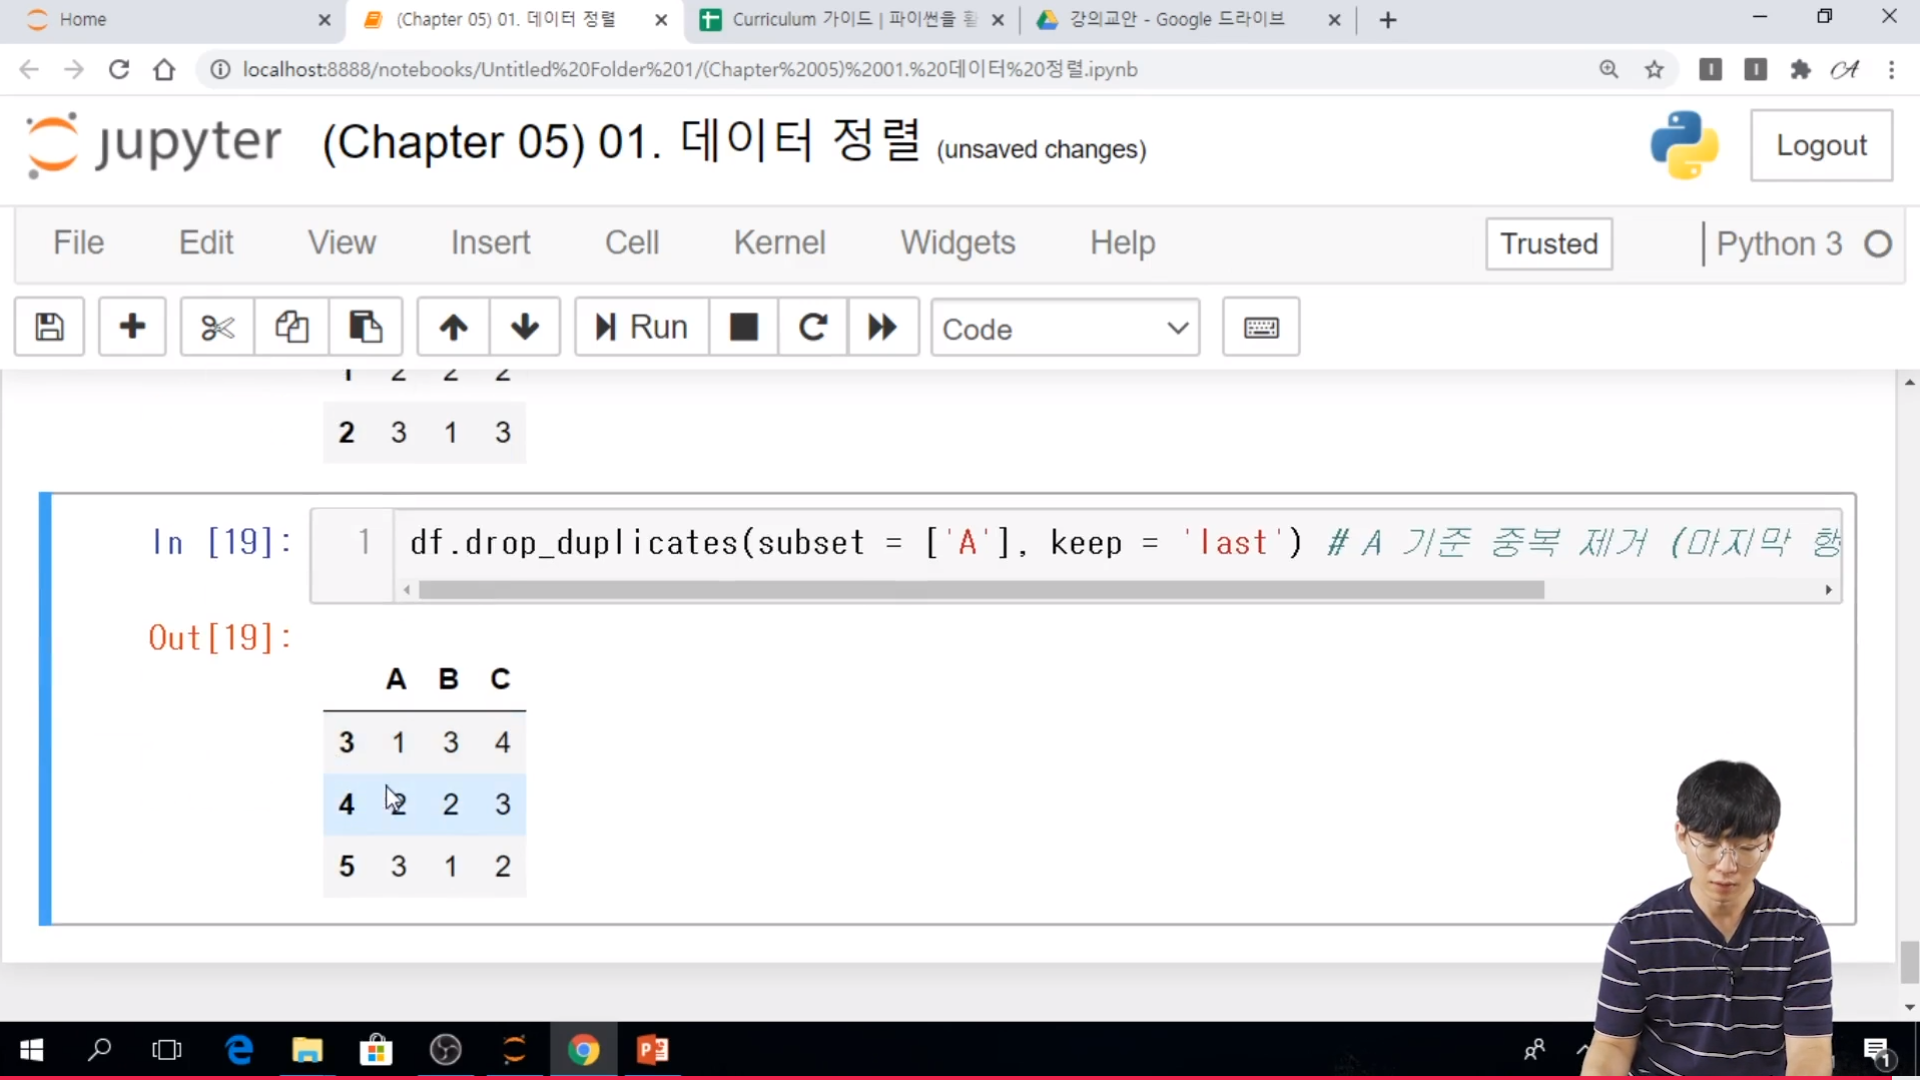Click the Run button
The width and height of the screenshot is (1920, 1080).
pos(641,327)
